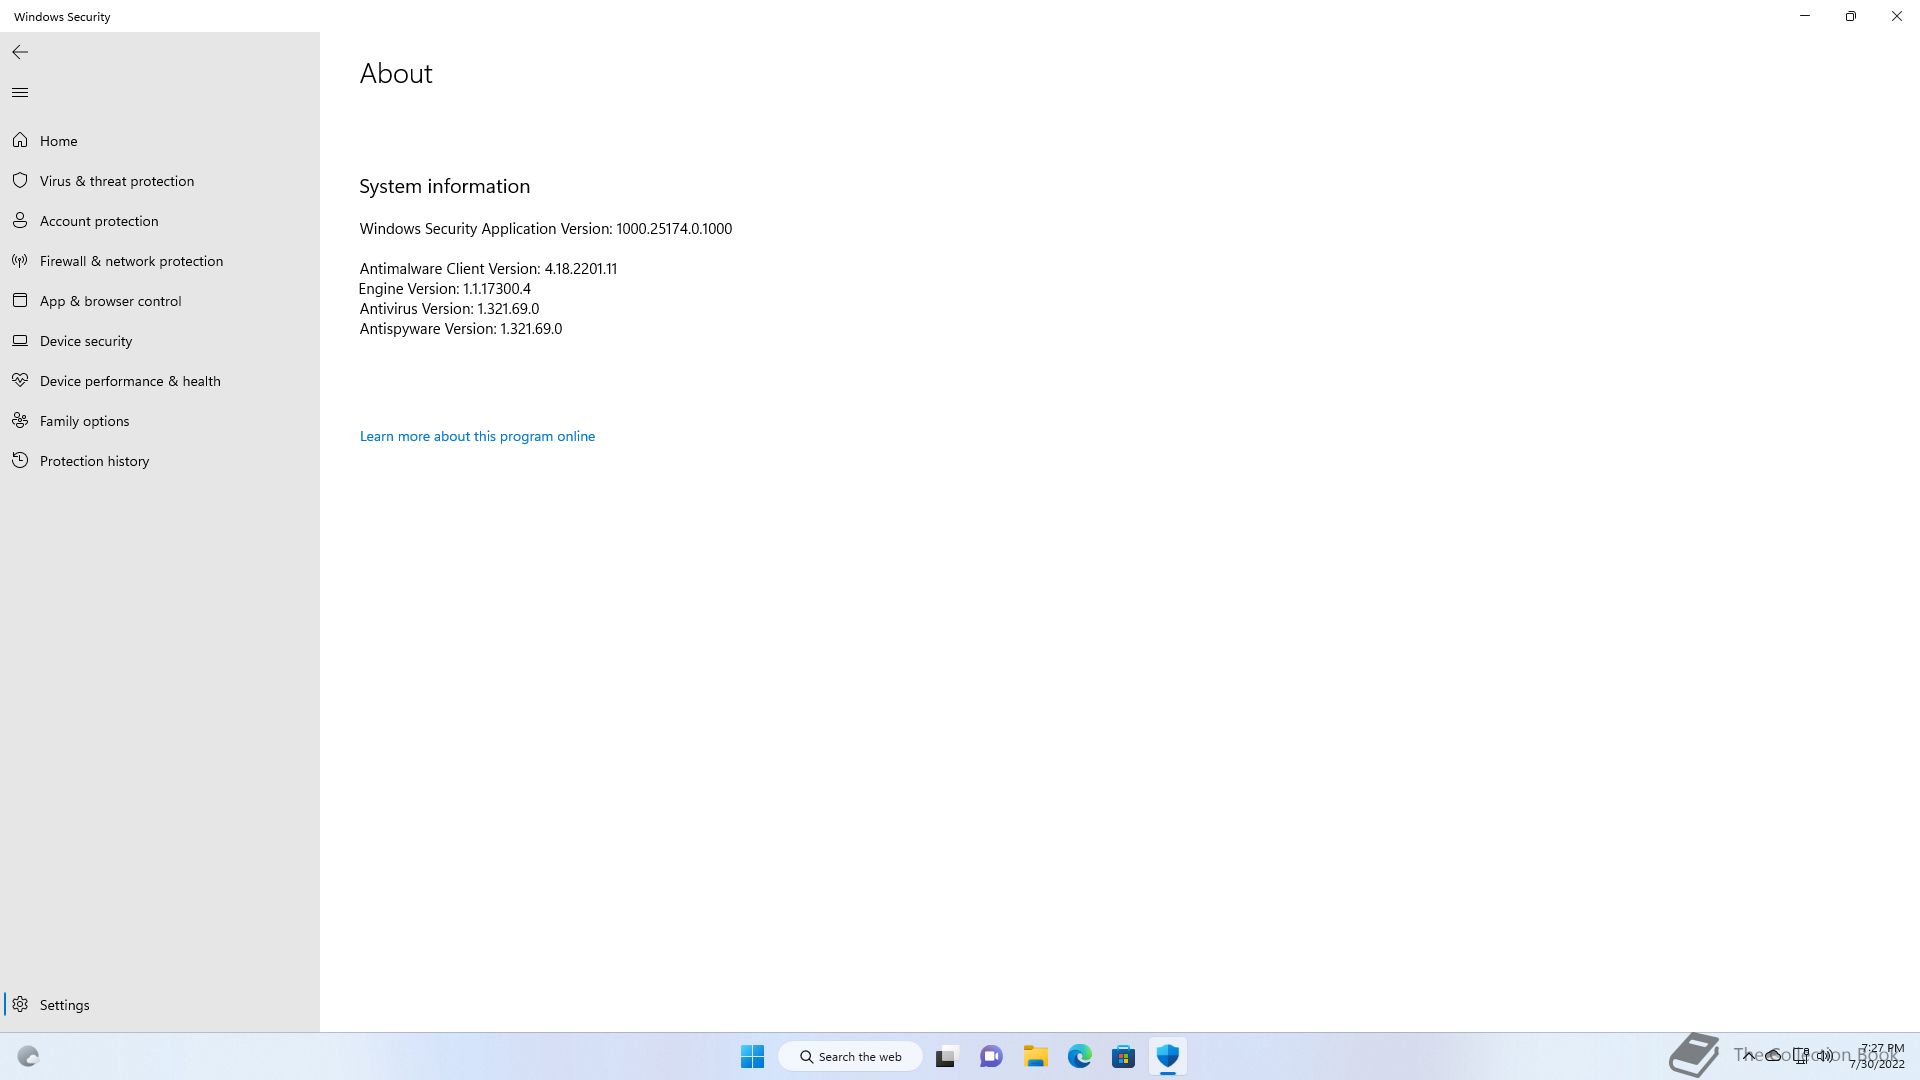Open Microsoft Store from taskbar
The width and height of the screenshot is (1920, 1080).
1123,1056
